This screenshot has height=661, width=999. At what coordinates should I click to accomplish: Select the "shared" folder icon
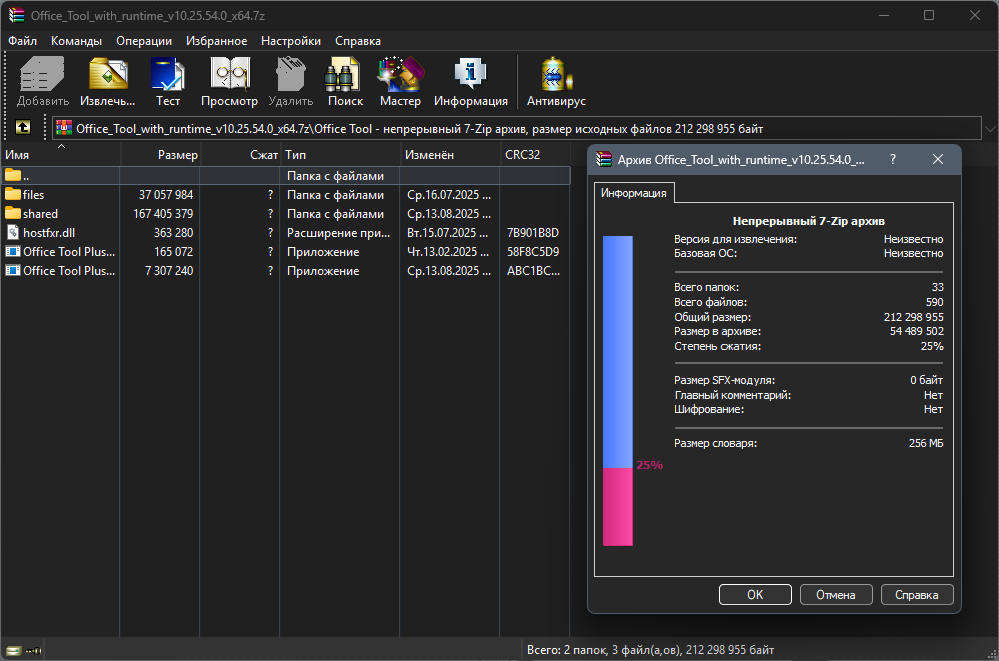13,214
